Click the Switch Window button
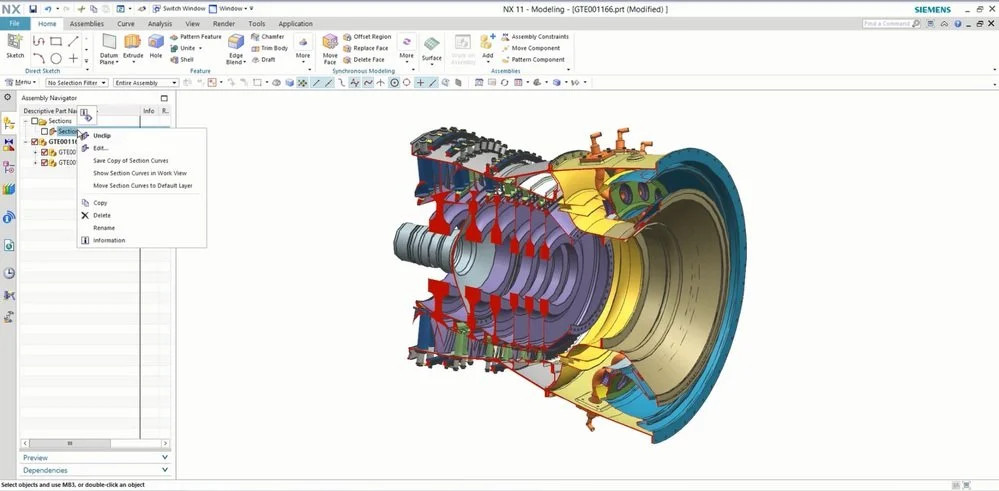Image resolution: width=999 pixels, height=491 pixels. point(176,9)
